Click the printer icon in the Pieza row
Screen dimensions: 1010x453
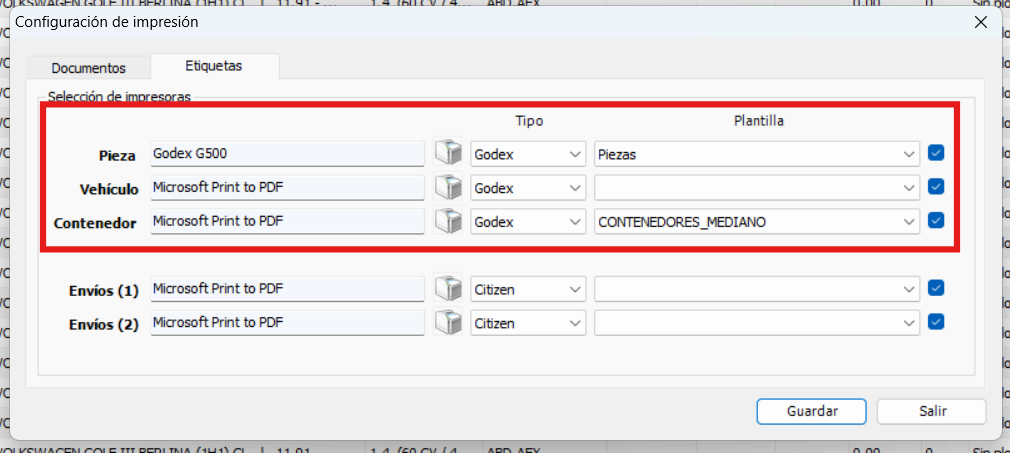449,154
